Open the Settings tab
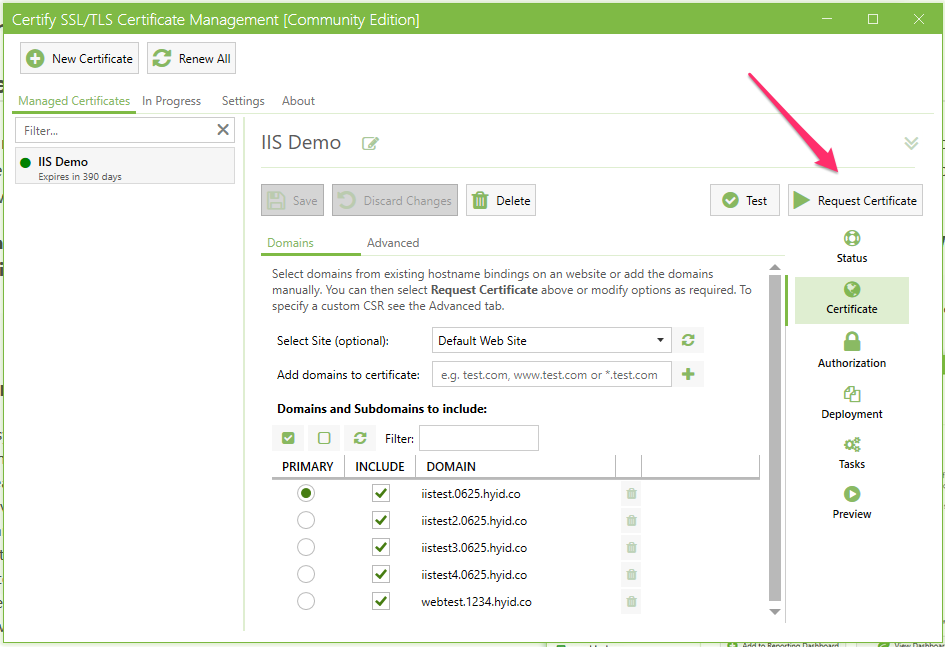945x647 pixels. pos(243,101)
